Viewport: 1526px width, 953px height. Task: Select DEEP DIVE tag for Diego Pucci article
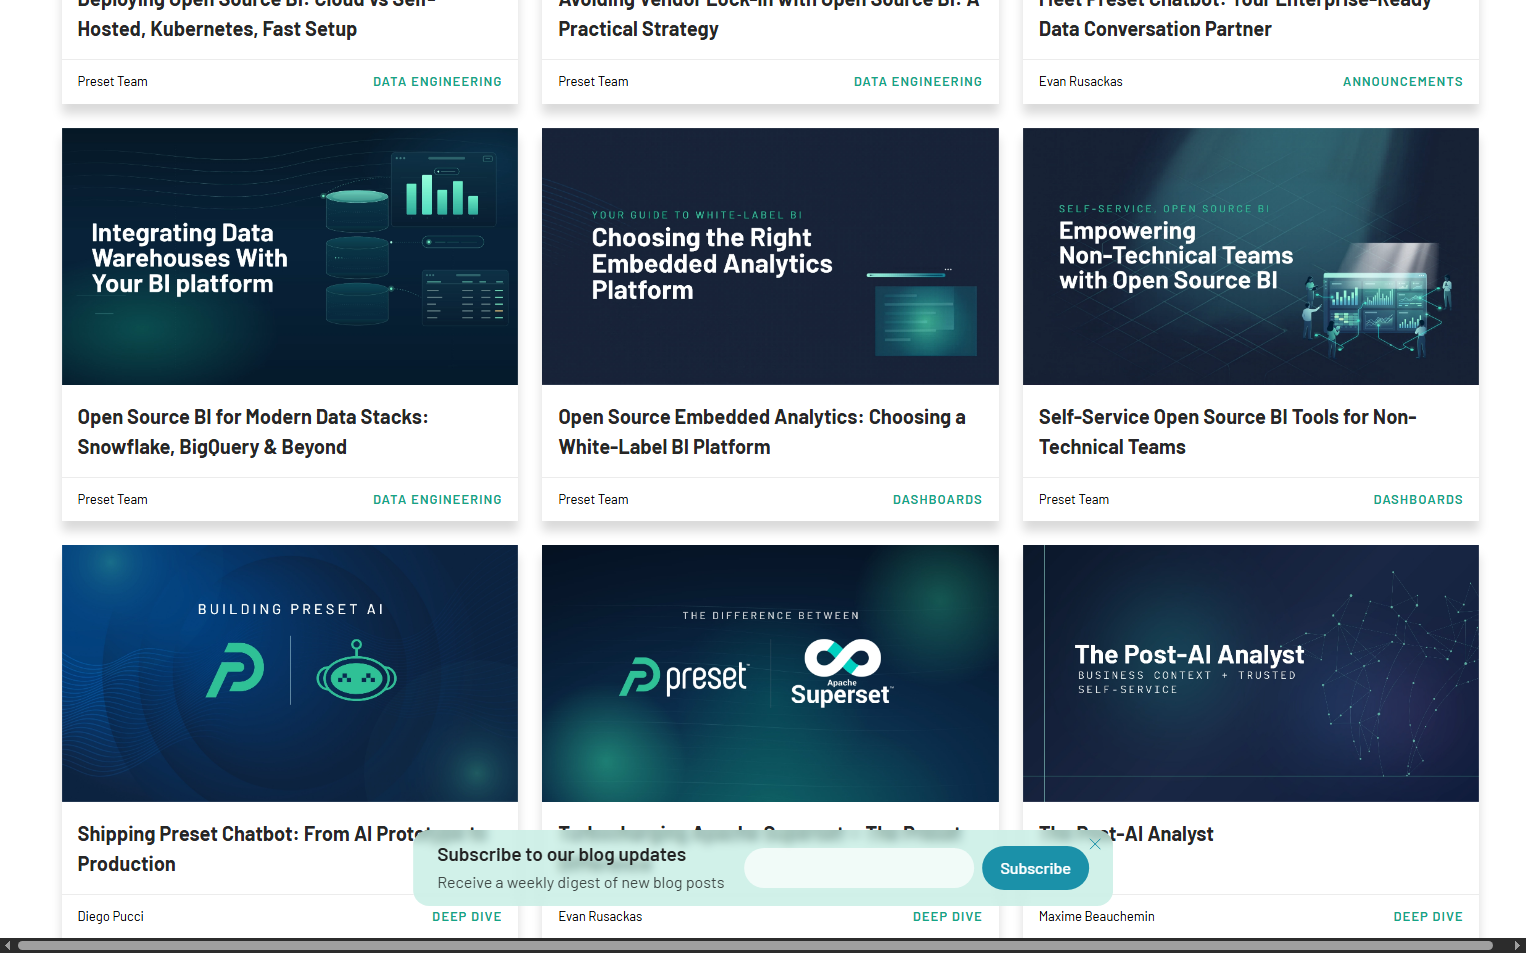pos(467,917)
